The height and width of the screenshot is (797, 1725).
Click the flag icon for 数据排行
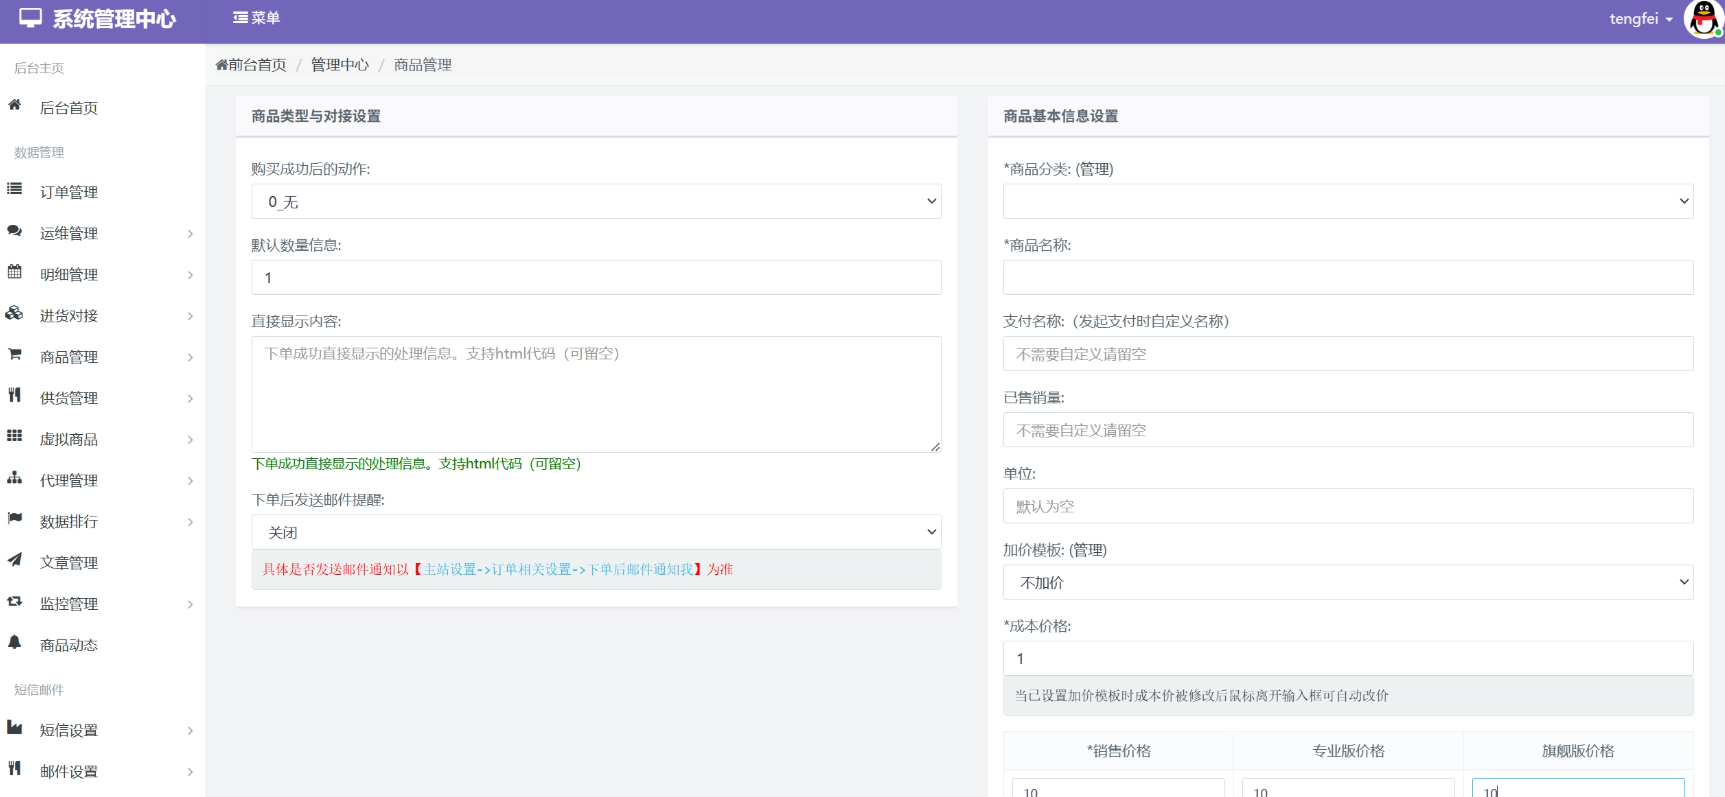point(15,519)
